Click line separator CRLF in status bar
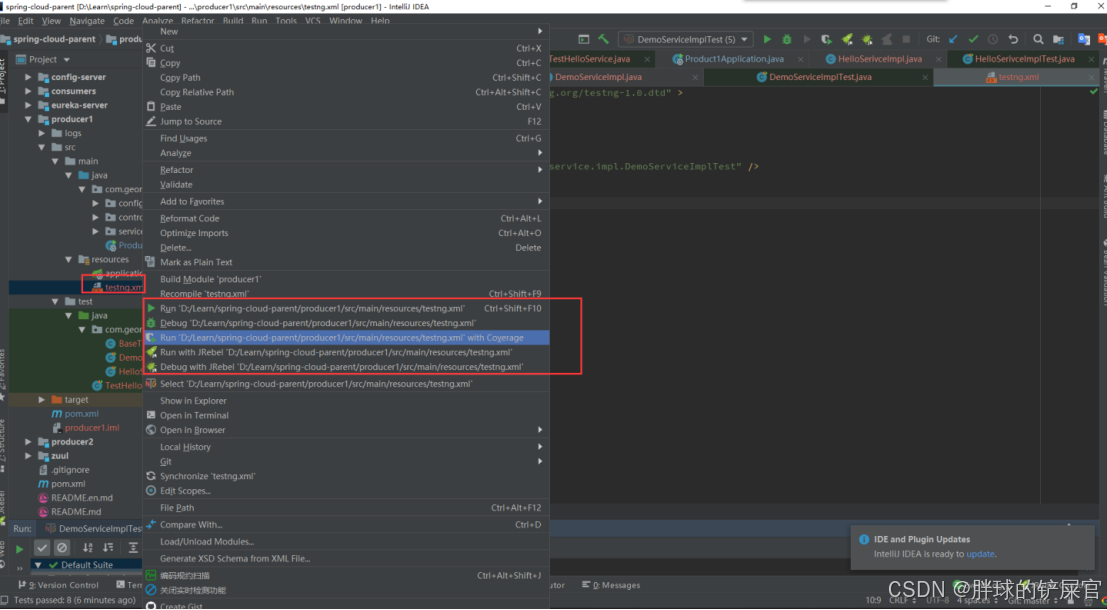The height and width of the screenshot is (610, 1107). (x=899, y=600)
